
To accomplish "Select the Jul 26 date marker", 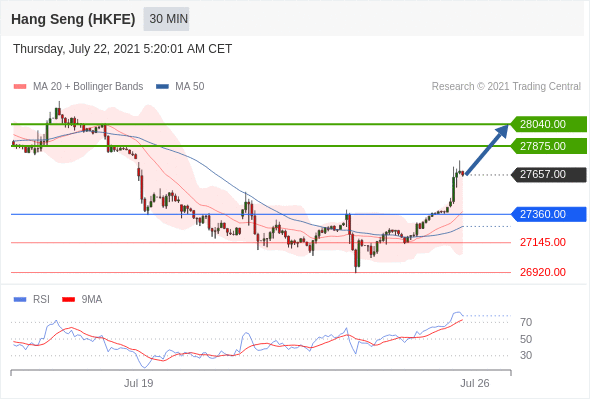I will 475,383.
